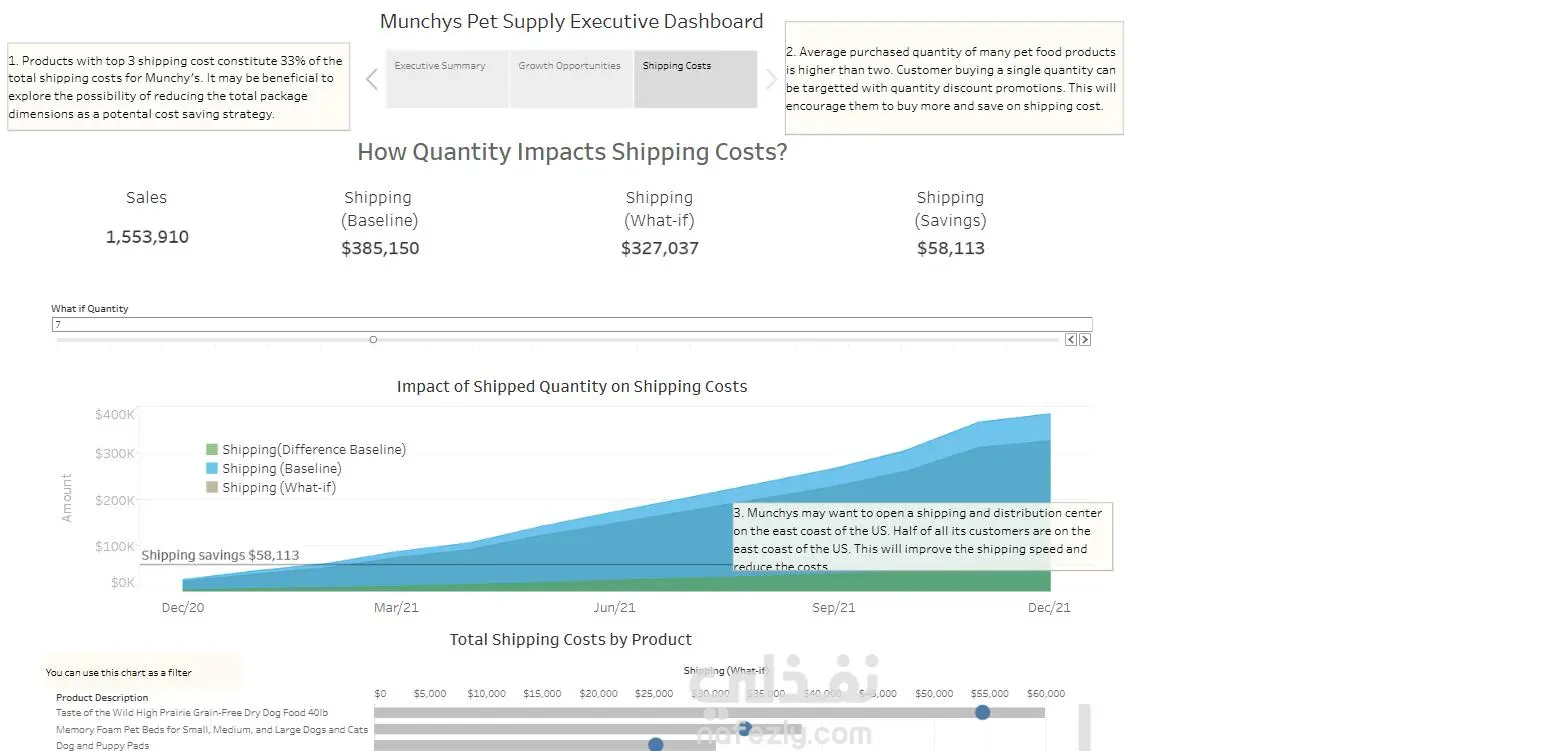This screenshot has height=751, width=1568.
Task: Click the Sales KPI label
Action: coord(147,198)
